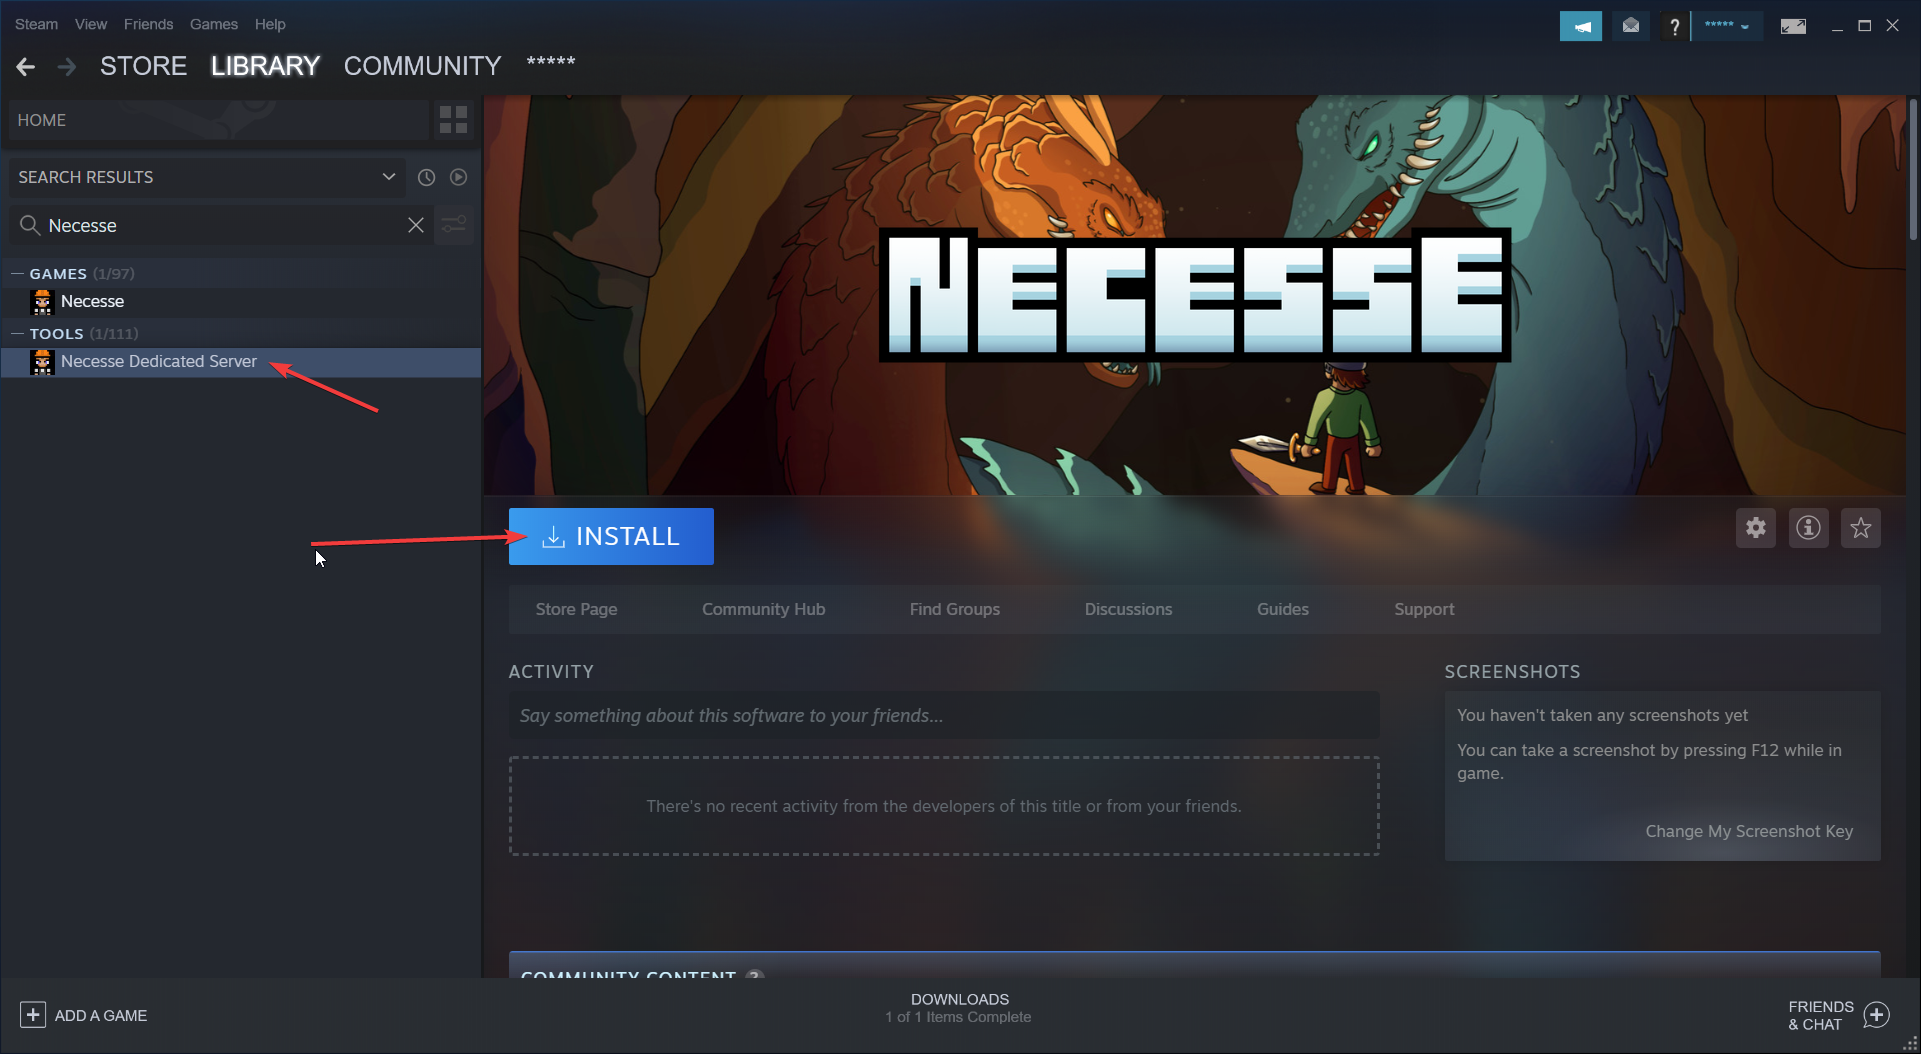Open the Help menu

(x=270, y=24)
